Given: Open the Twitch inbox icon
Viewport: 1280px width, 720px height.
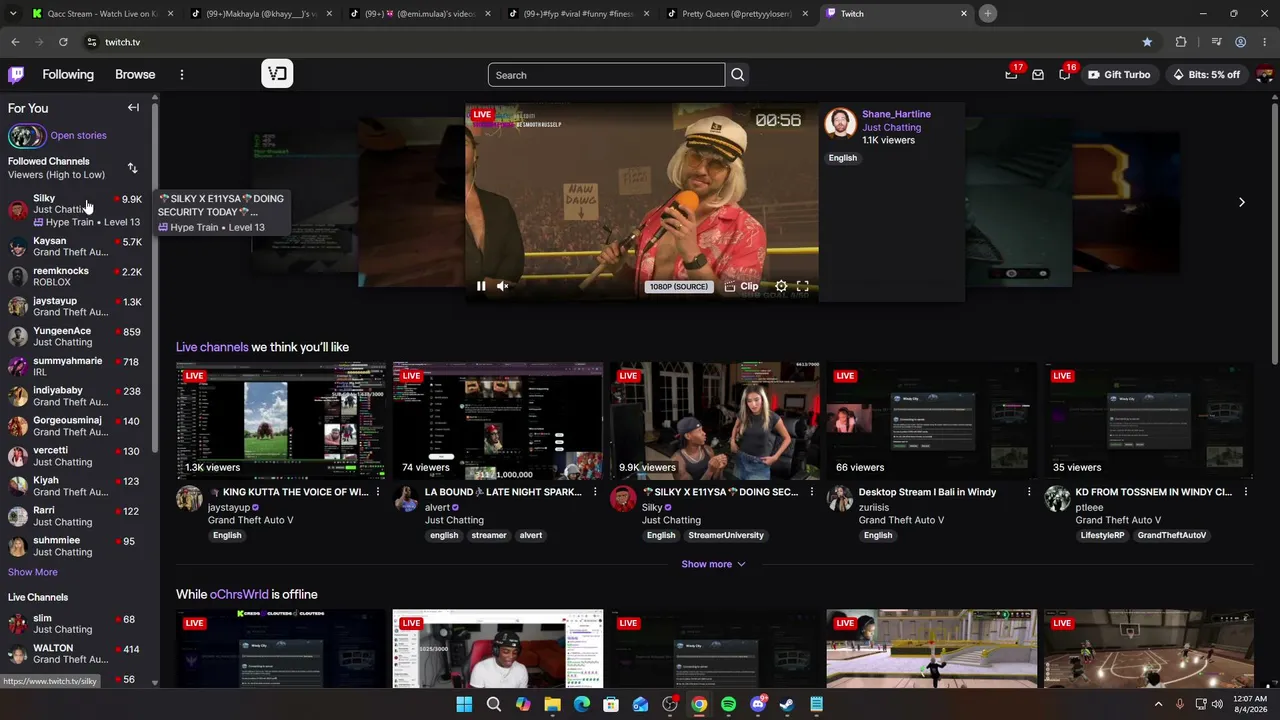Looking at the screenshot, I should click(1038, 75).
